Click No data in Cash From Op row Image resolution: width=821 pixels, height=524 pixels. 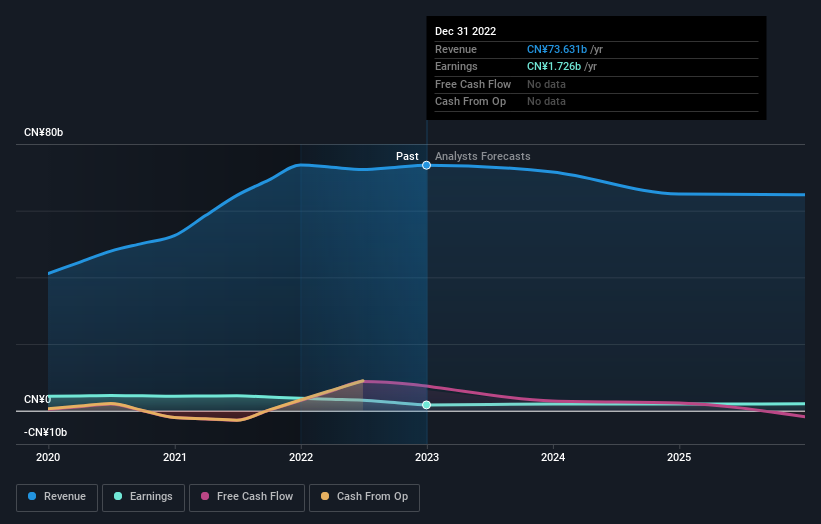(x=546, y=102)
